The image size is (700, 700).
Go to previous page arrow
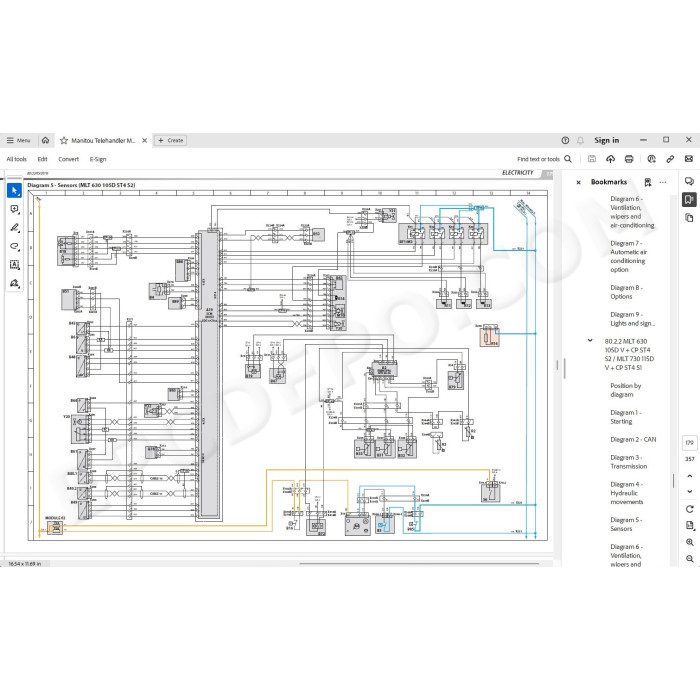click(689, 476)
